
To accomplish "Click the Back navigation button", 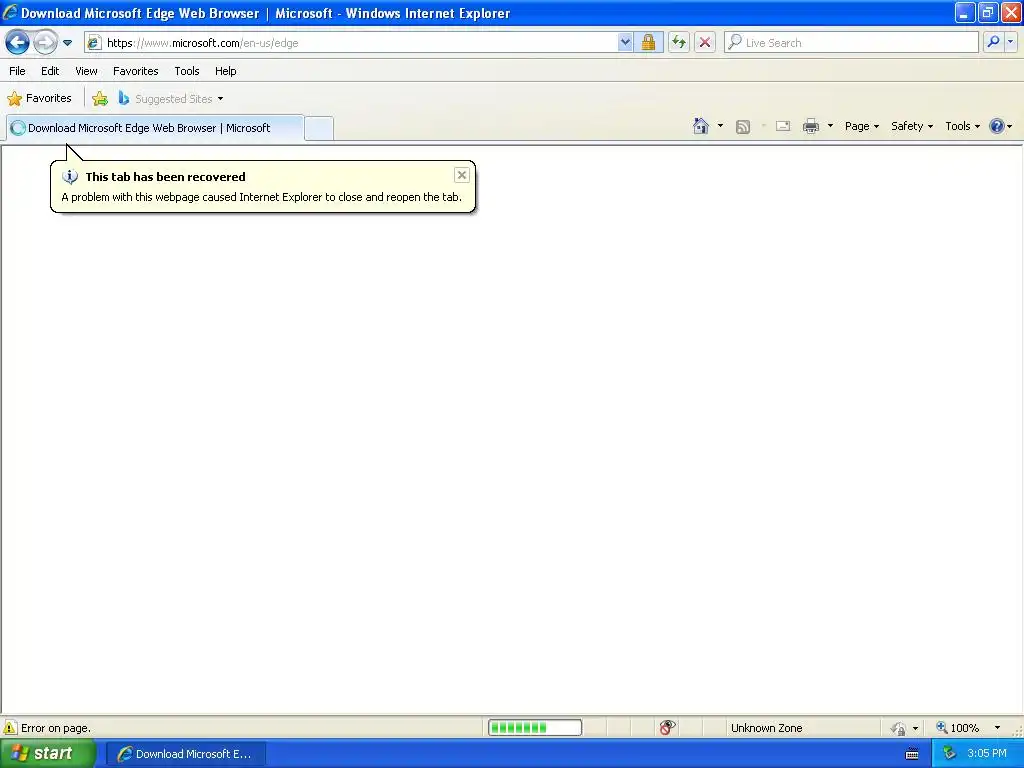I will (x=18, y=43).
